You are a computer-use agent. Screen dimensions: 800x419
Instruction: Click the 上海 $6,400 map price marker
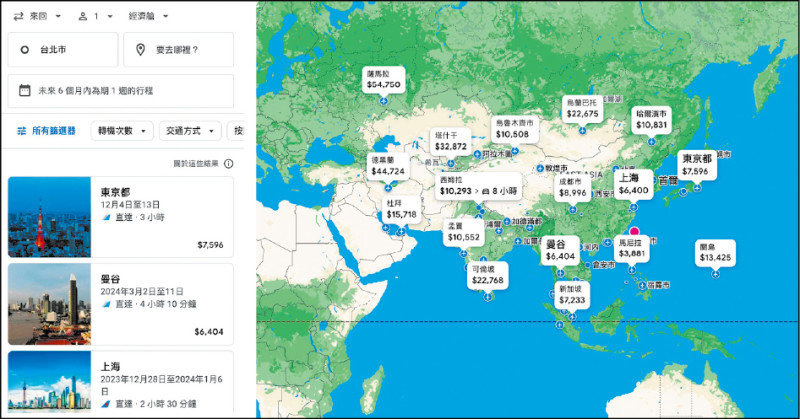(x=634, y=183)
